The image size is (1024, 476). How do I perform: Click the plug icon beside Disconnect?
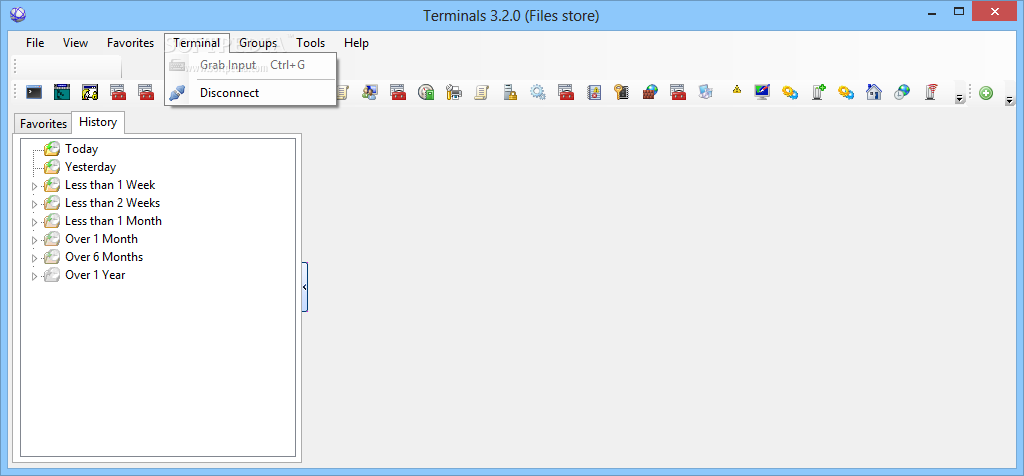point(178,93)
